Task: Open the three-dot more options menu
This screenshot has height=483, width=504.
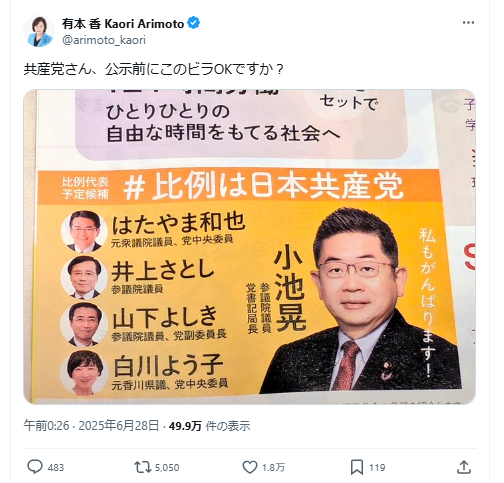Action: point(468,23)
